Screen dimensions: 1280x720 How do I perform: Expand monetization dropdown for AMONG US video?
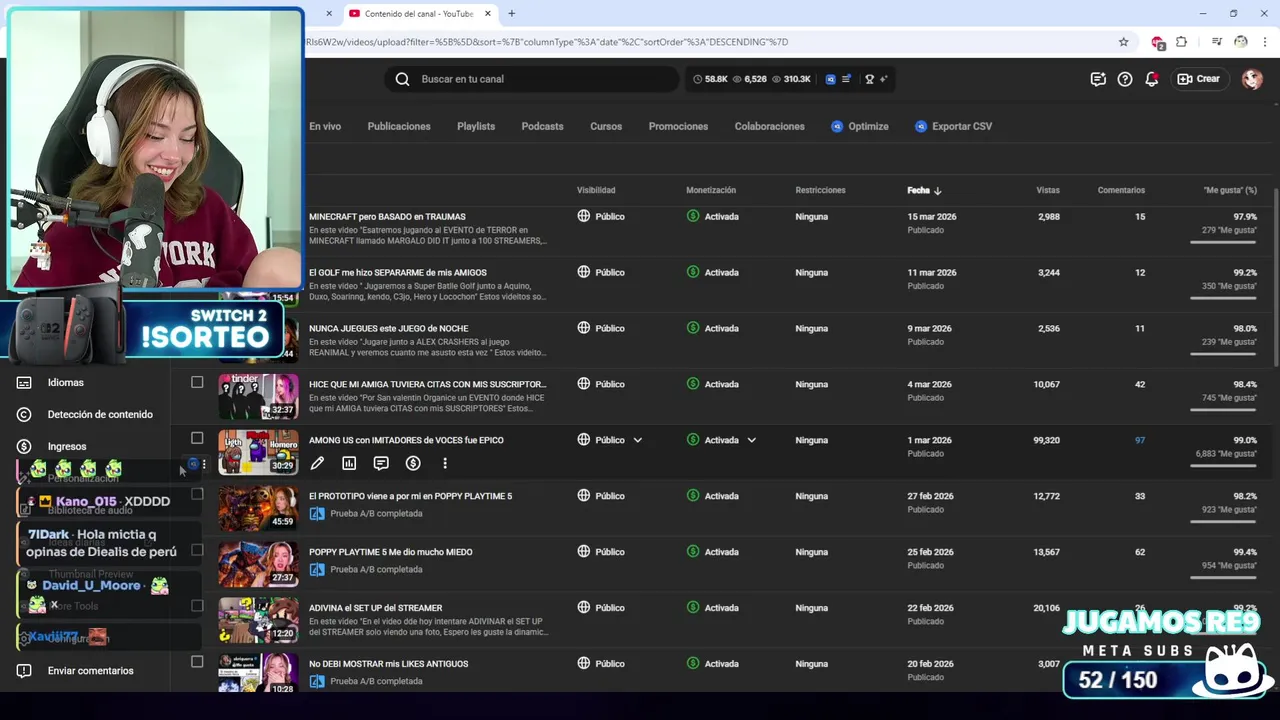pyautogui.click(x=752, y=440)
